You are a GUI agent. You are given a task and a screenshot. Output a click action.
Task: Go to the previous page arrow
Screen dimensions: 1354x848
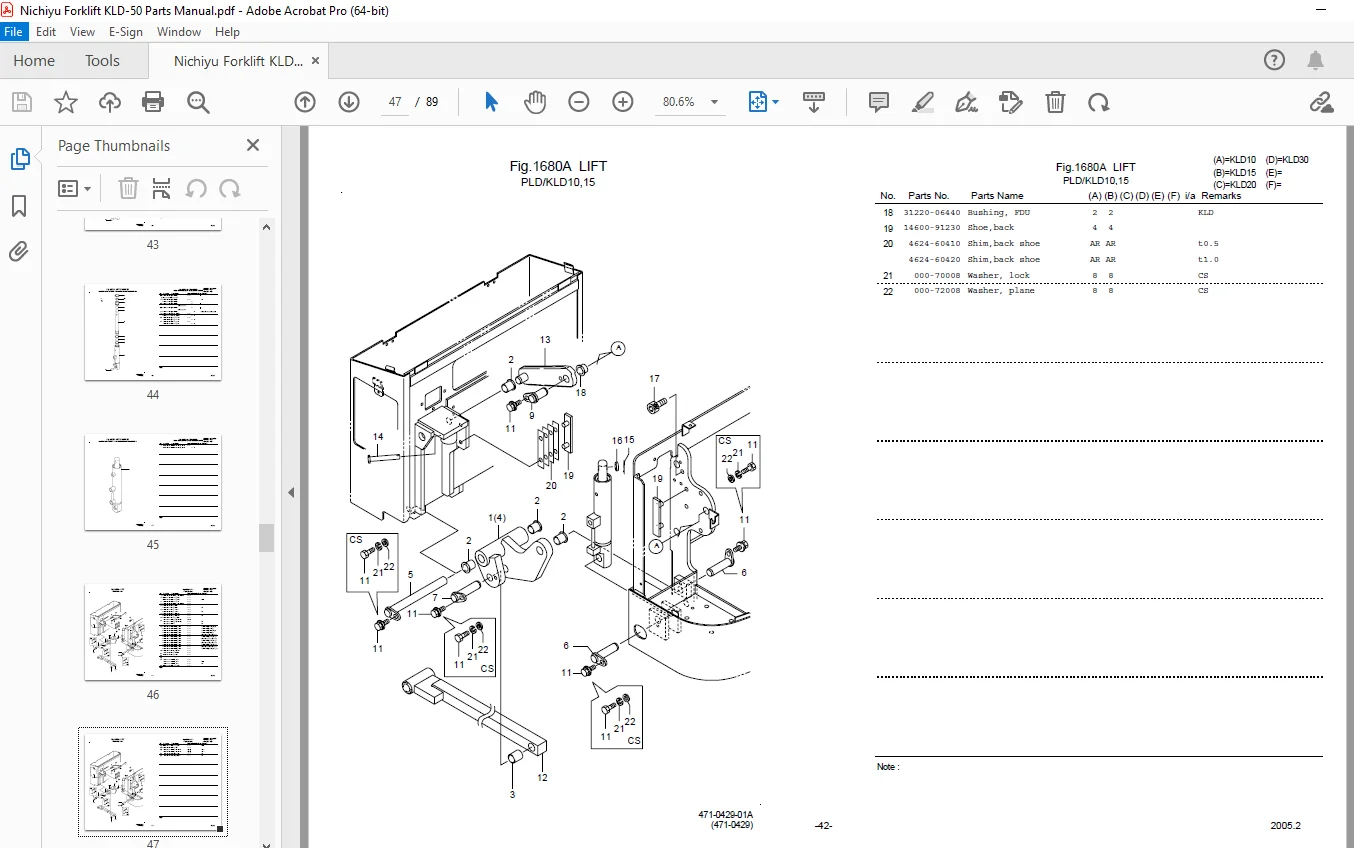[305, 102]
